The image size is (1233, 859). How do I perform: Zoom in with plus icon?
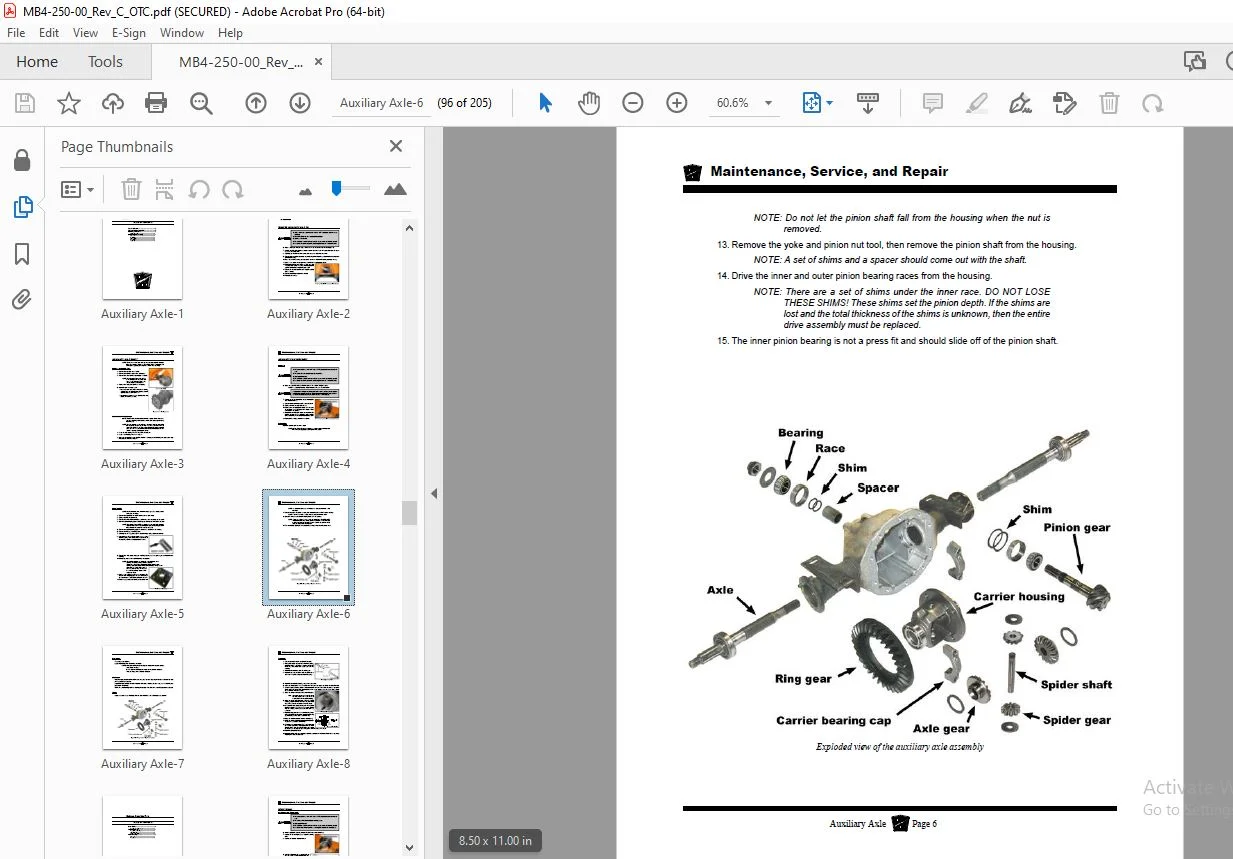point(677,103)
